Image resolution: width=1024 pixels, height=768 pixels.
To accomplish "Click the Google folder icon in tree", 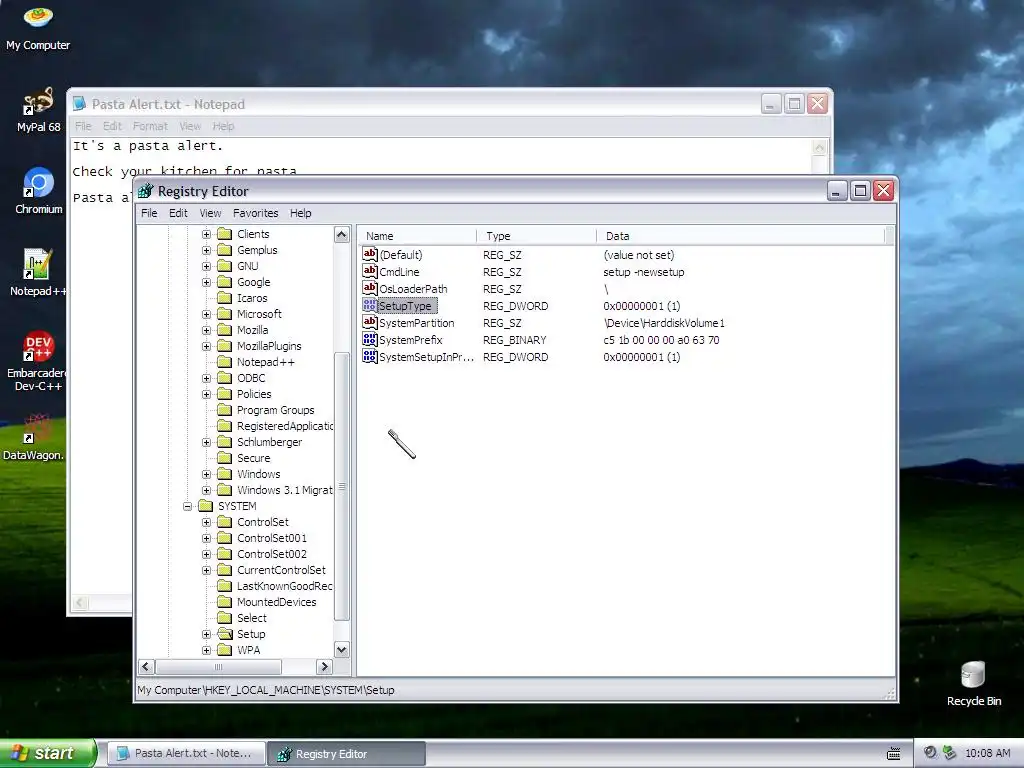I will [x=225, y=282].
